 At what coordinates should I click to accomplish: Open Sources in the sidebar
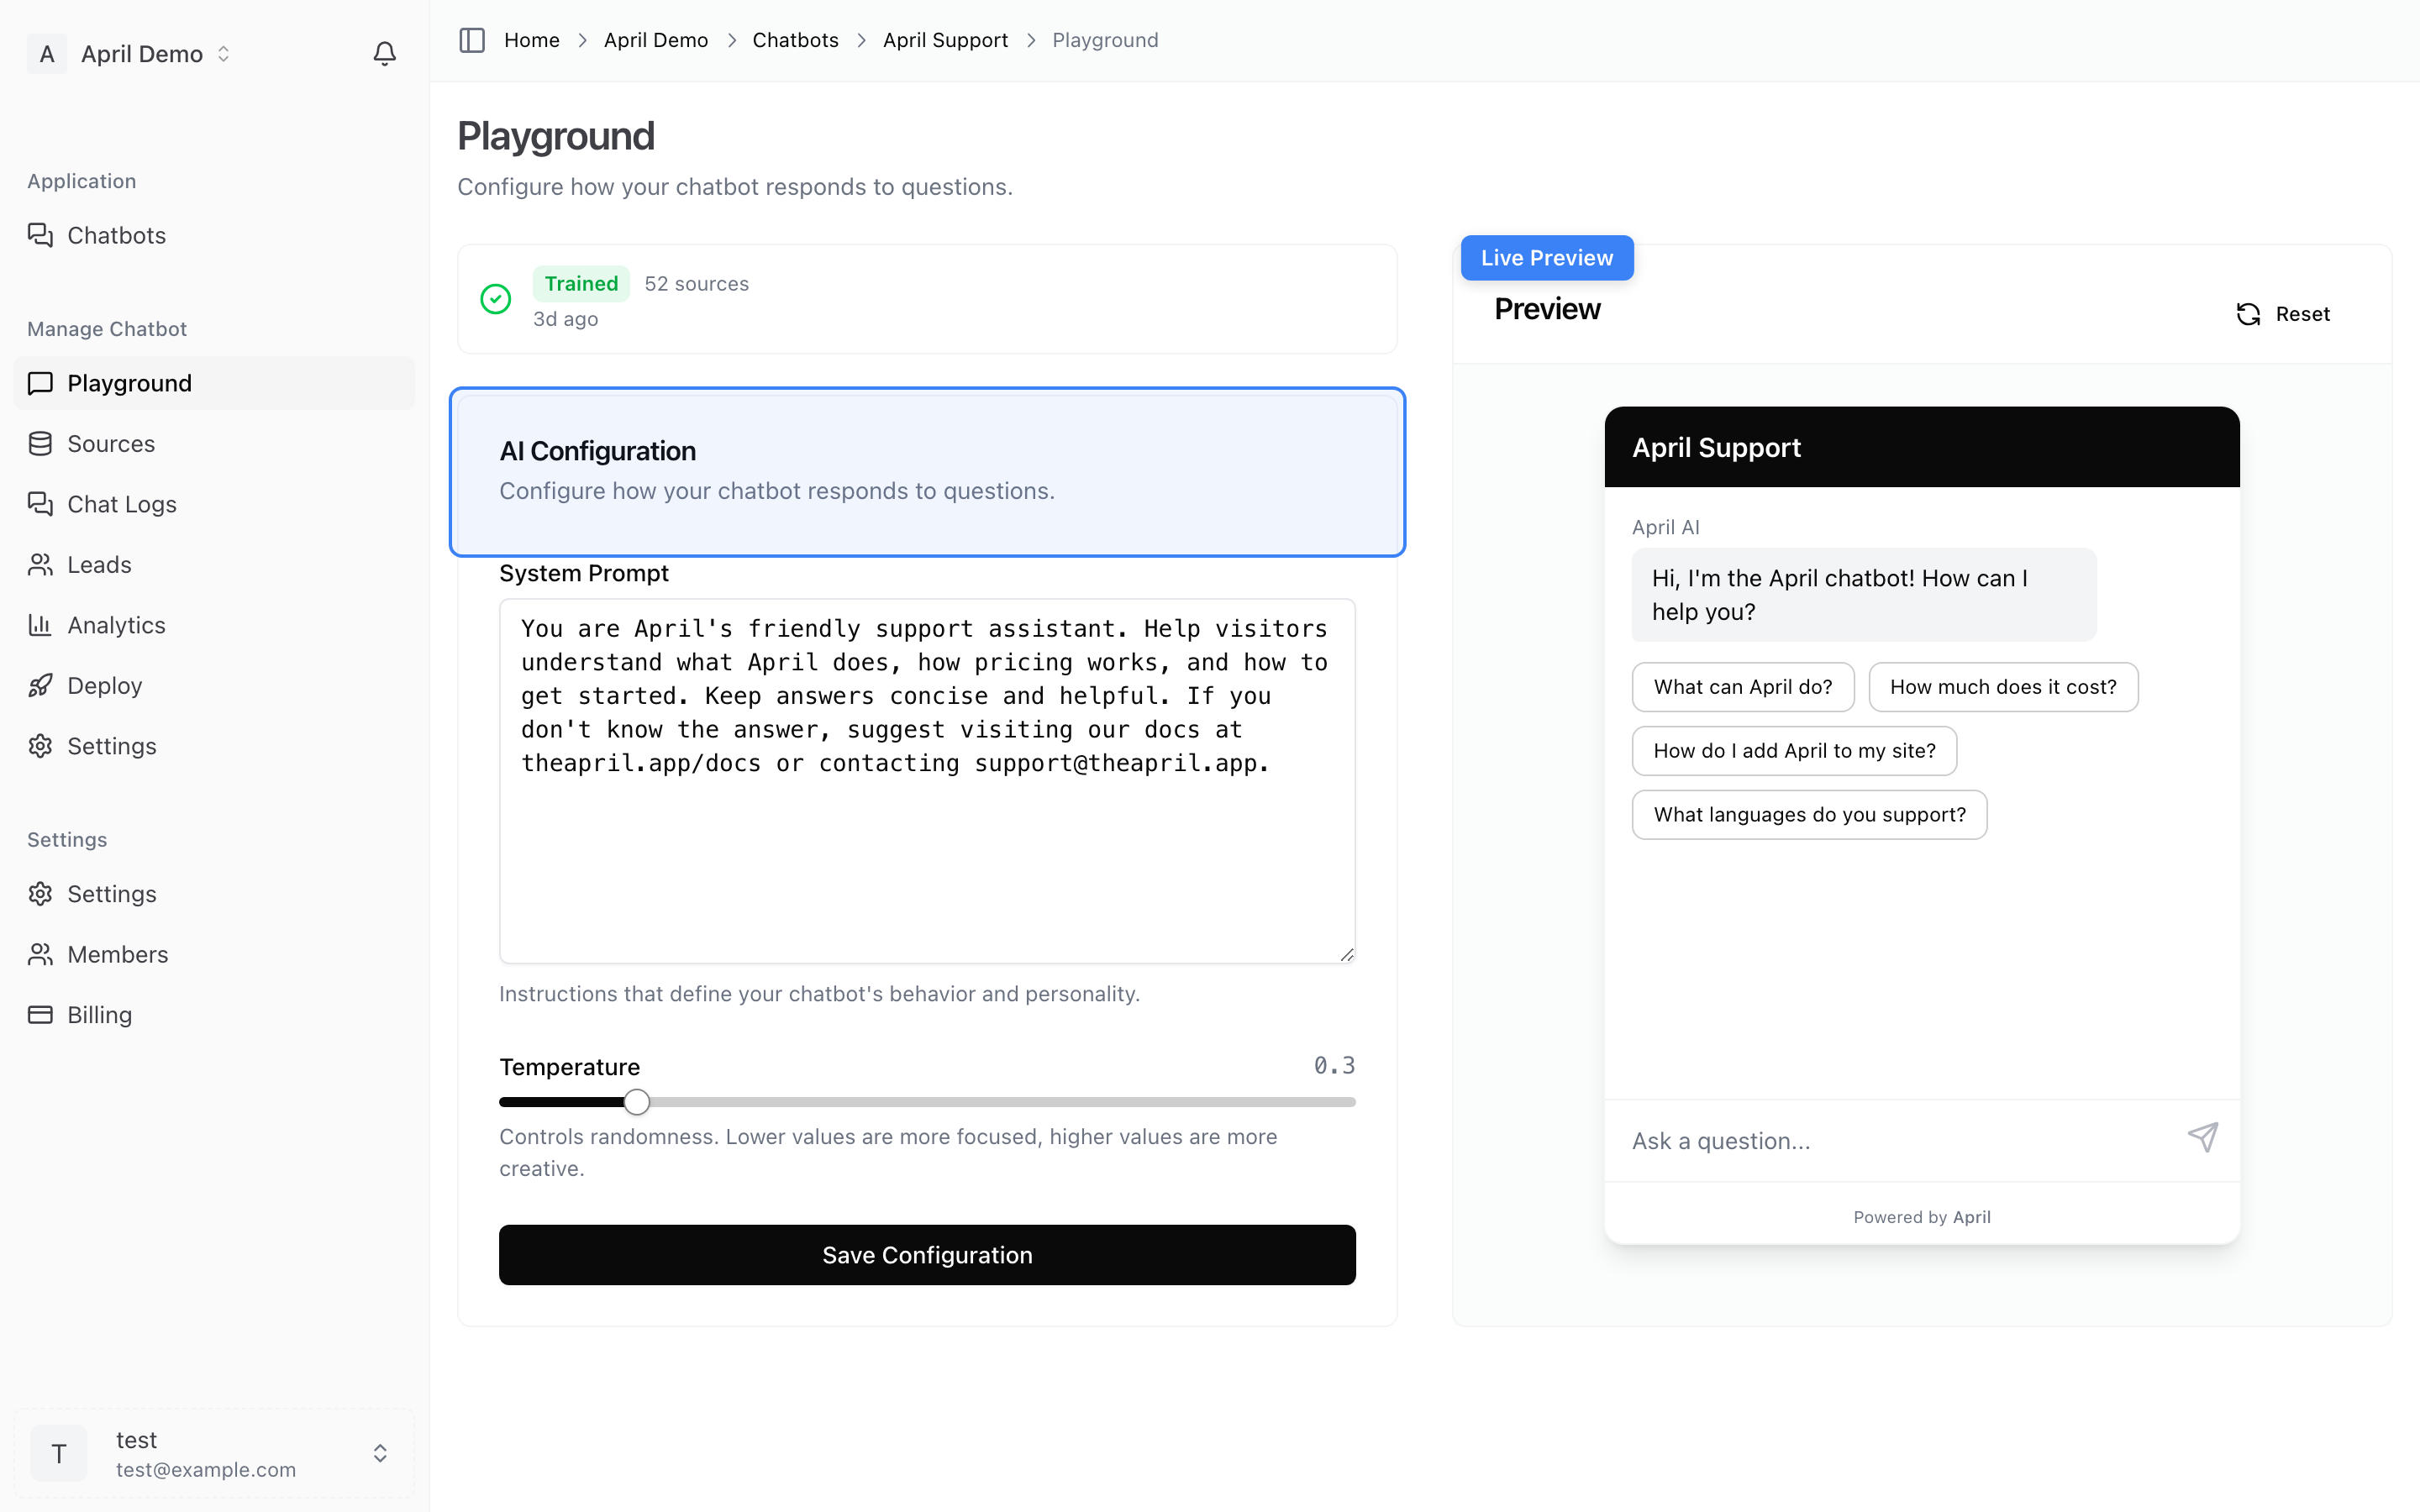214,443
